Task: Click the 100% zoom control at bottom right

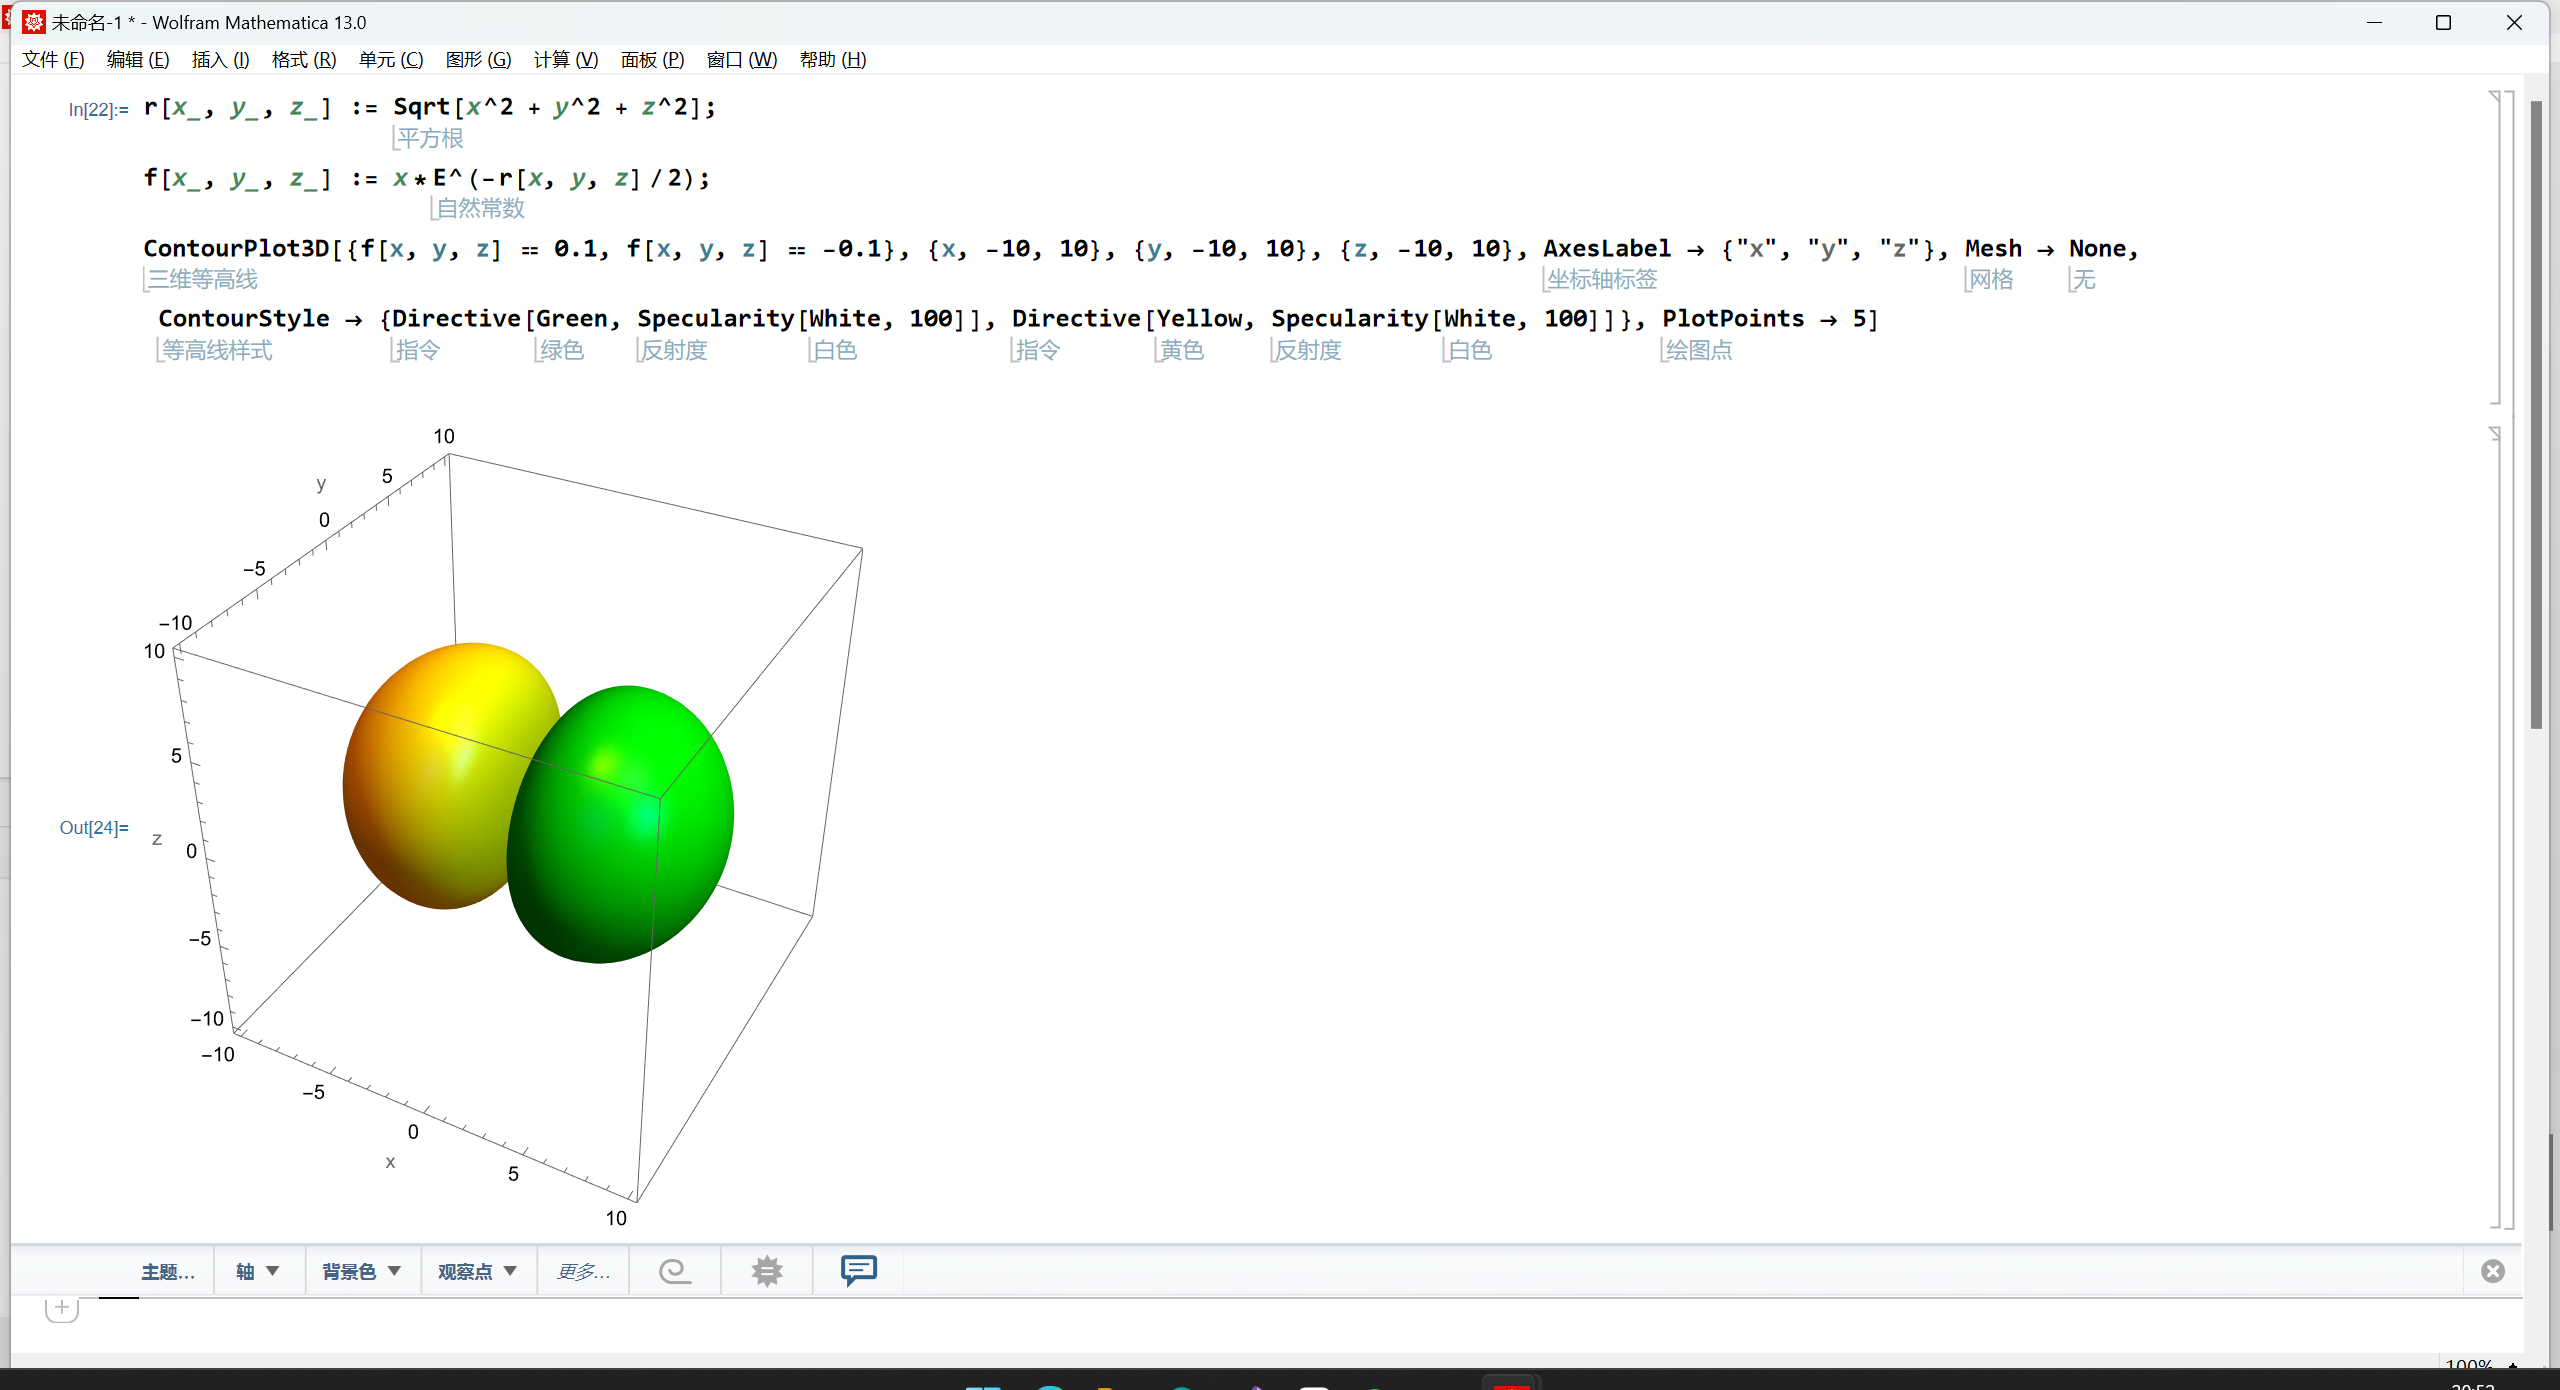Action: coord(2472,1366)
